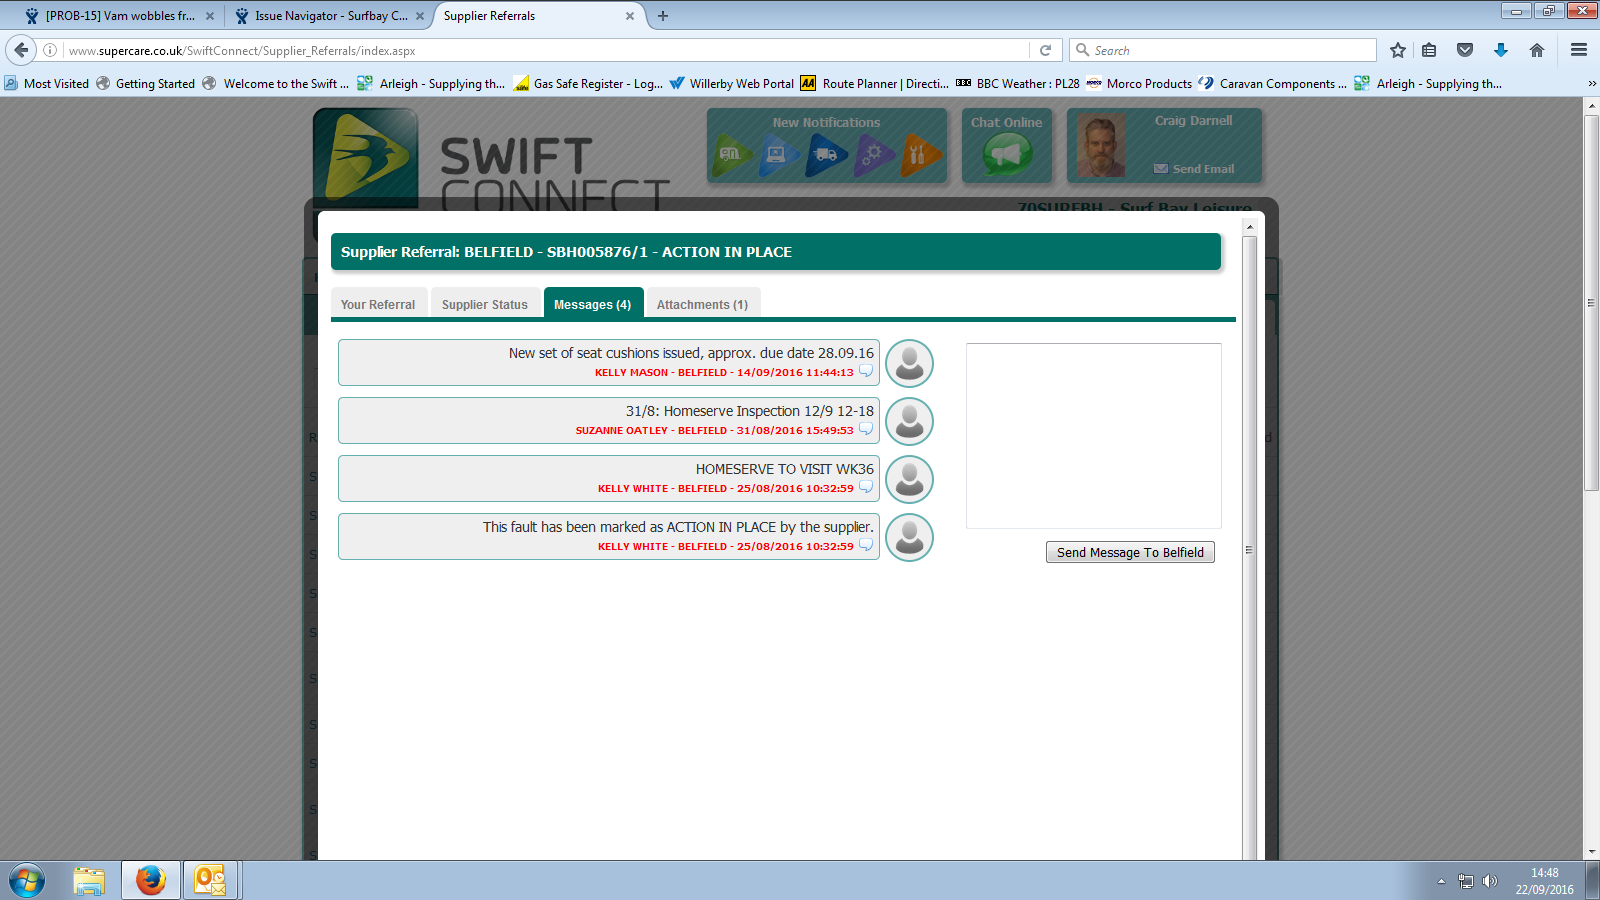The height and width of the screenshot is (900, 1600).
Task: Select the 'New set of seat cushions issued' message
Action: pos(691,353)
